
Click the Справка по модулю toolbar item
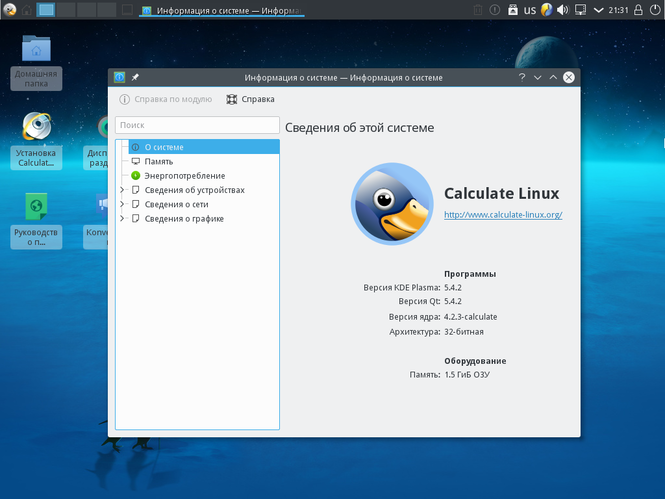[165, 99]
